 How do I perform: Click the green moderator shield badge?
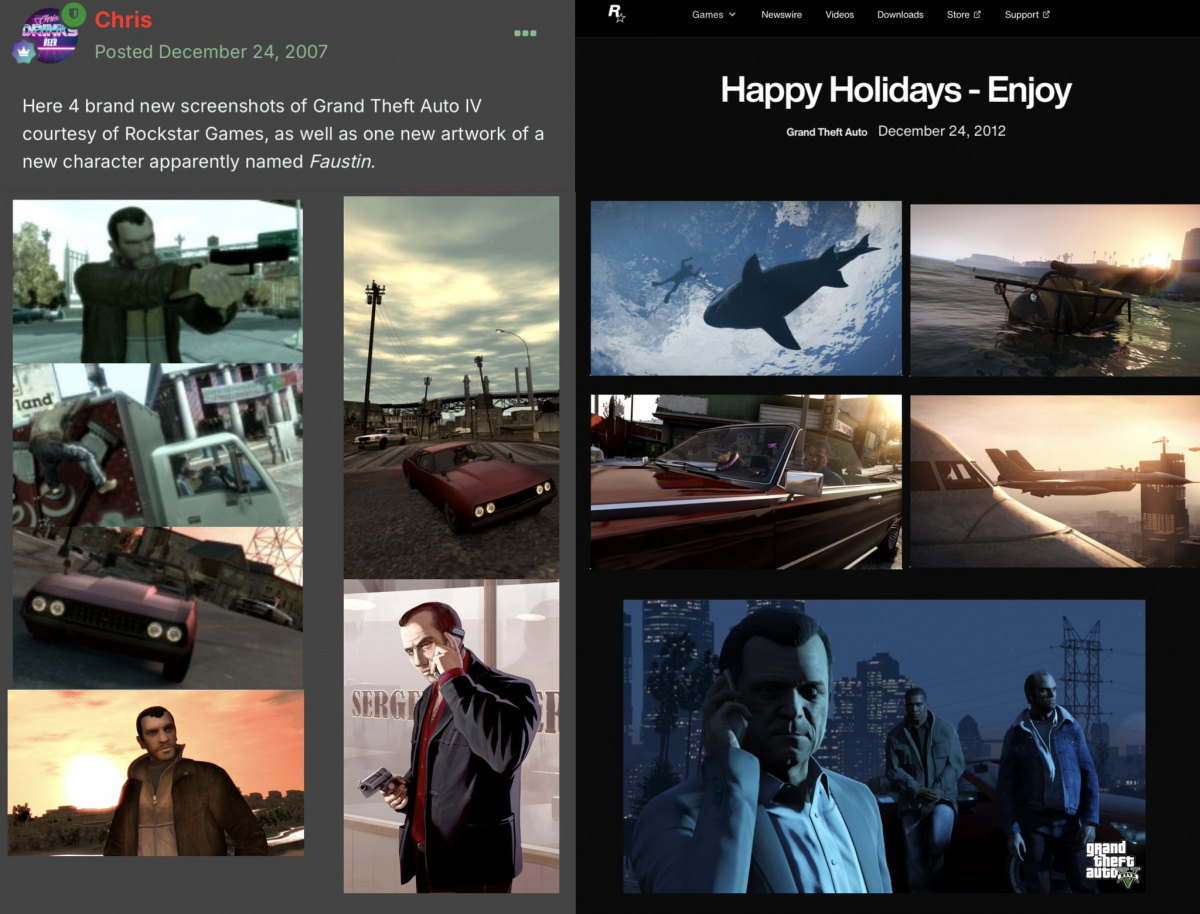point(73,14)
